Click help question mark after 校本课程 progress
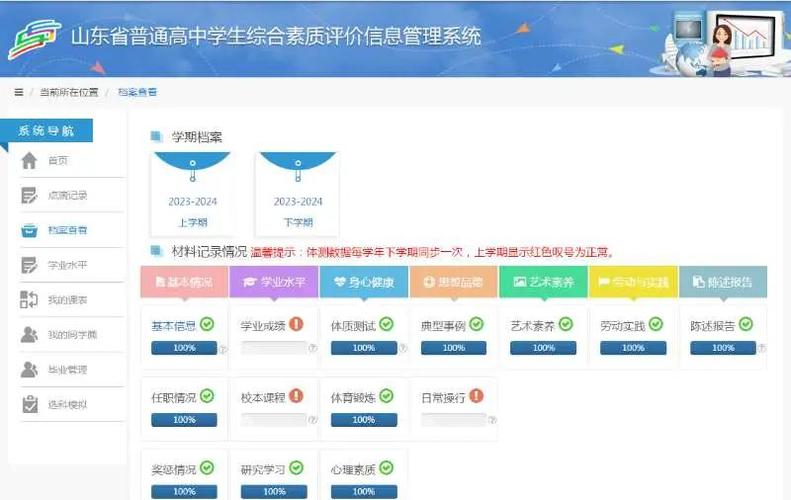This screenshot has width=791, height=500. (313, 420)
